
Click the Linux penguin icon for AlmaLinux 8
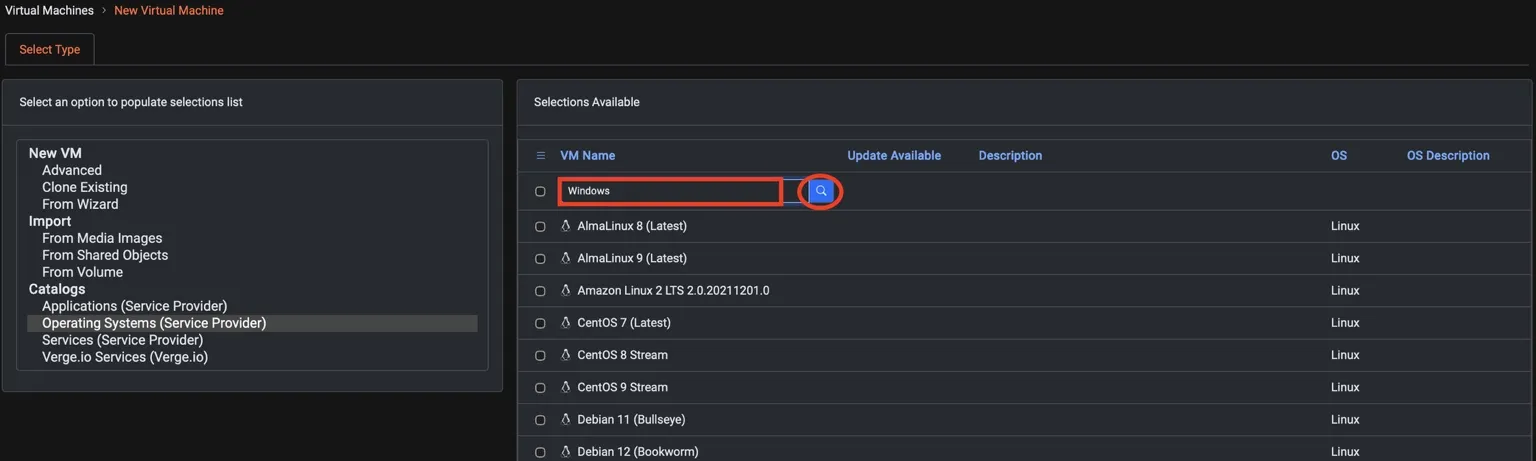[566, 226]
